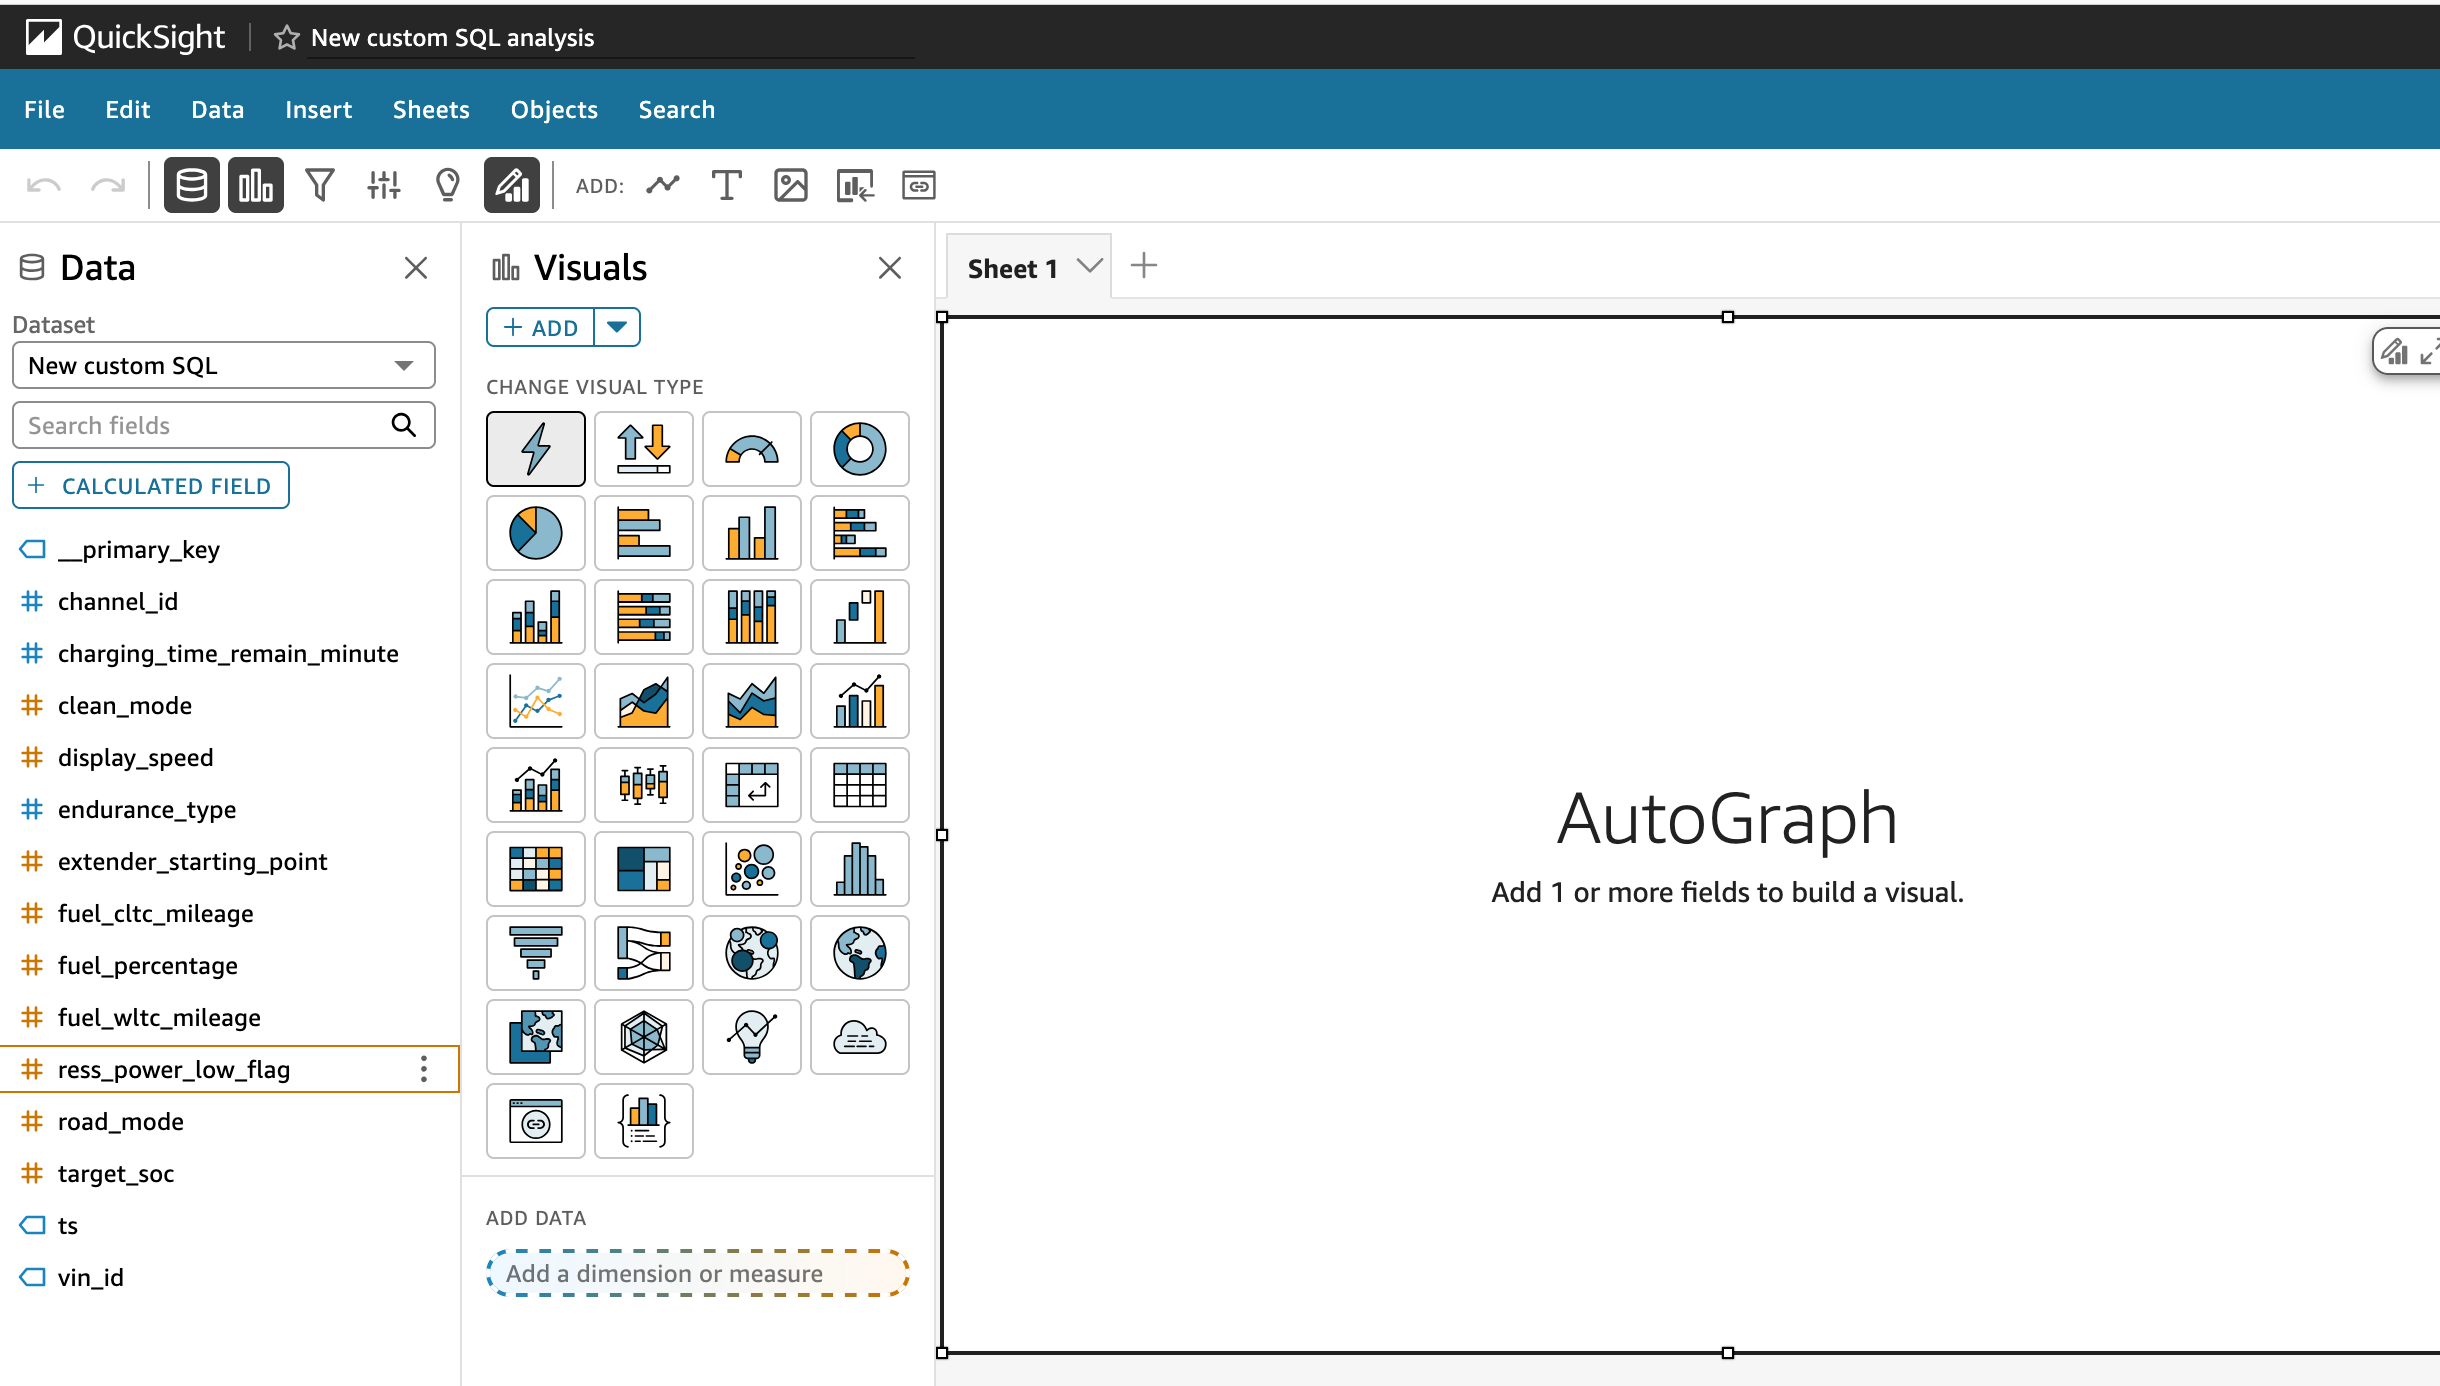Add a text box from toolbar

click(x=726, y=185)
